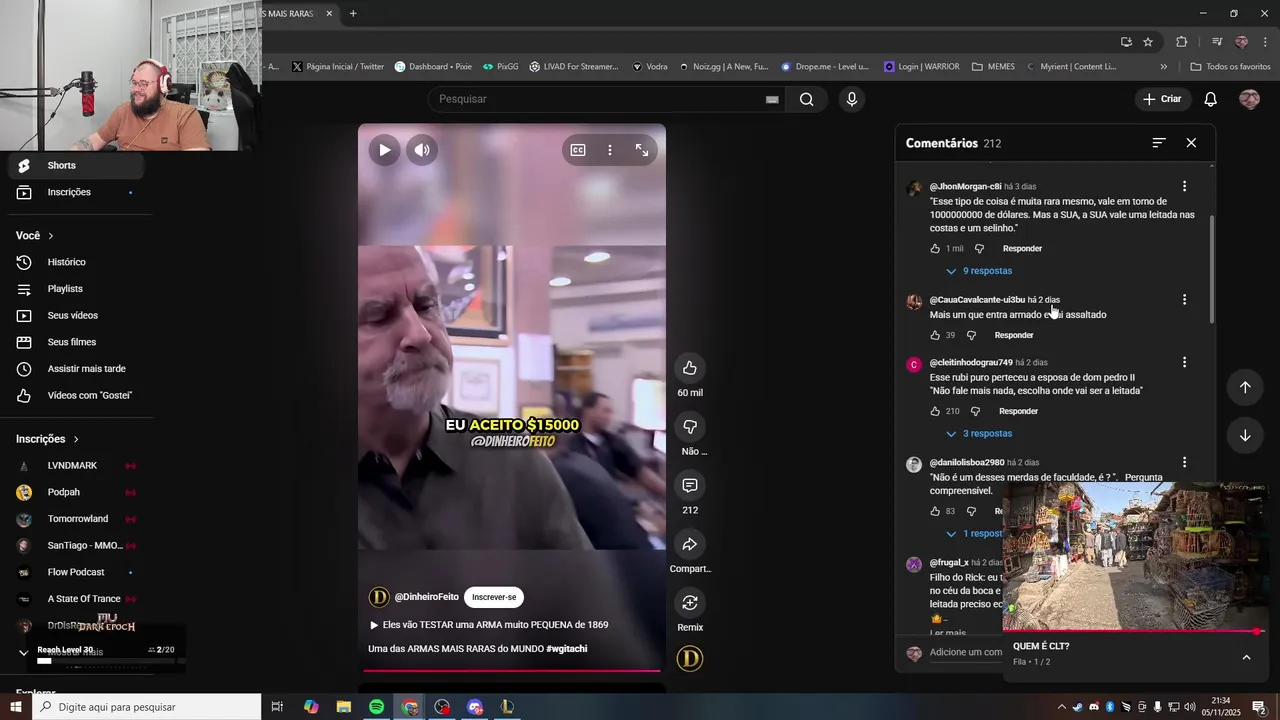Like the @CauaCavalcante-ui3bu comment
Viewport: 1280px width, 720px height.
tap(935, 336)
